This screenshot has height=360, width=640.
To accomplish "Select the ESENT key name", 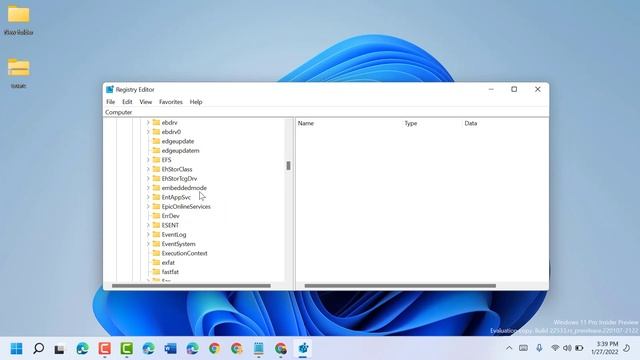I will pyautogui.click(x=170, y=225).
